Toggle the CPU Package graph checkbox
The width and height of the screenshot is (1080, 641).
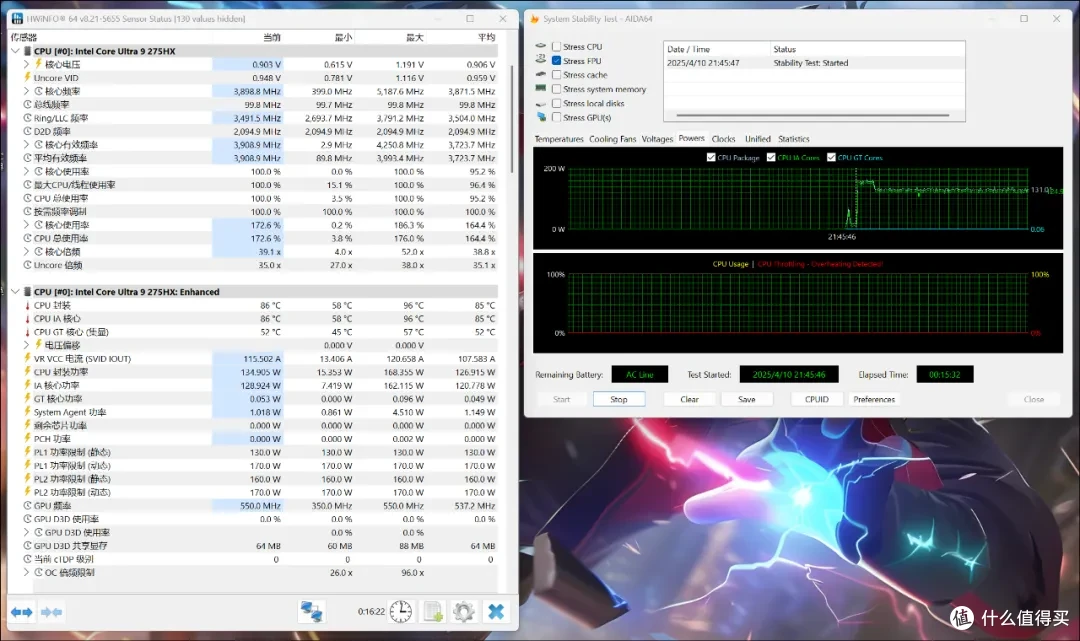(x=711, y=158)
